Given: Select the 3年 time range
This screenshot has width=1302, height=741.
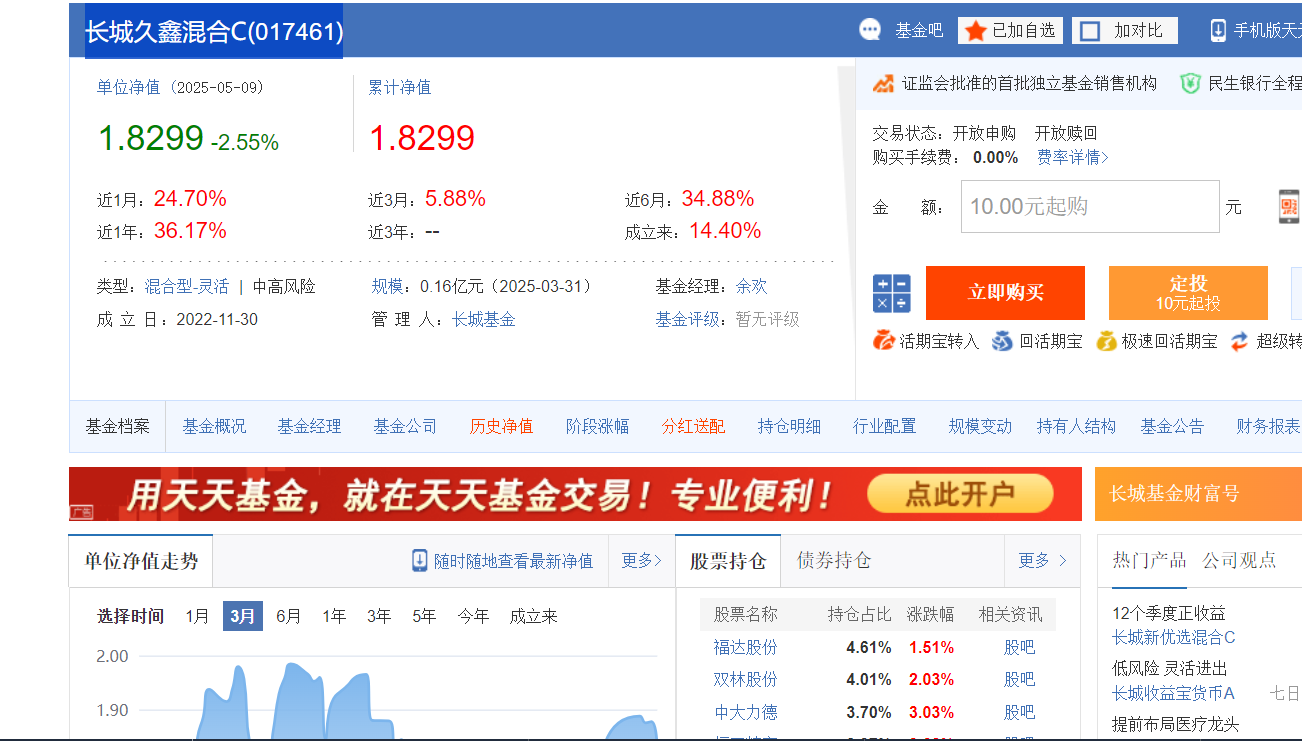Looking at the screenshot, I should coord(379,616).
